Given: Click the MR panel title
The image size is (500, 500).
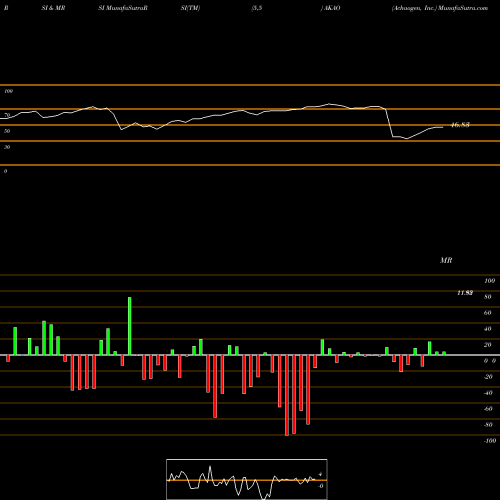Looking at the screenshot, I should (446, 260).
